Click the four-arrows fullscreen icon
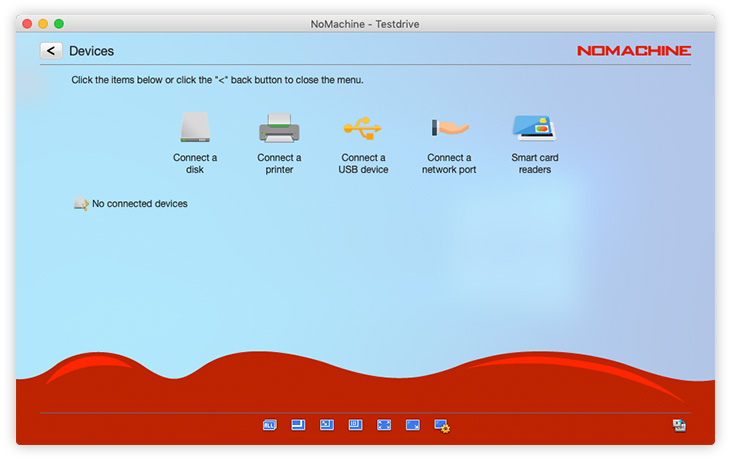The width and height of the screenshot is (730, 458). click(384, 425)
